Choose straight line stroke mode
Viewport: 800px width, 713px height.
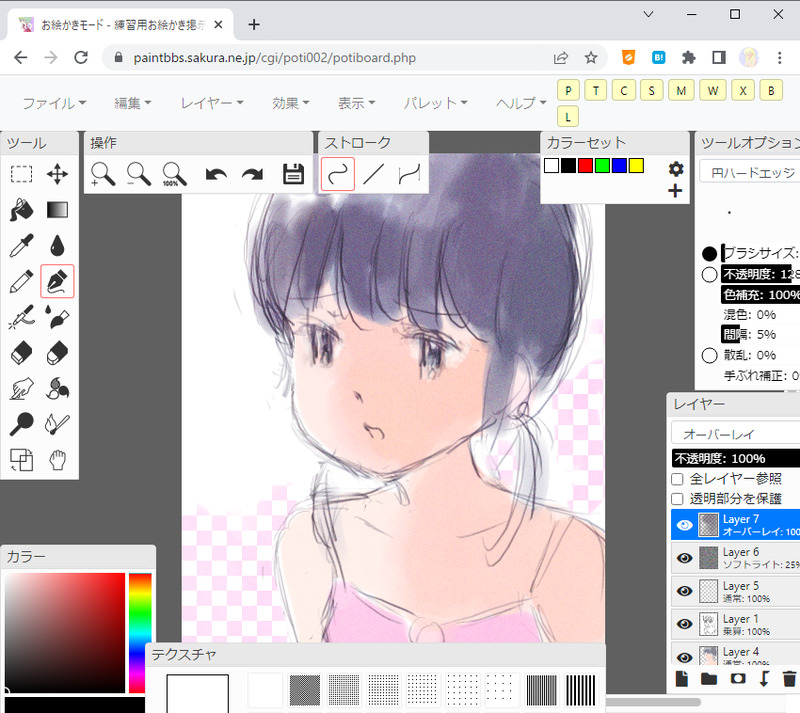373,174
